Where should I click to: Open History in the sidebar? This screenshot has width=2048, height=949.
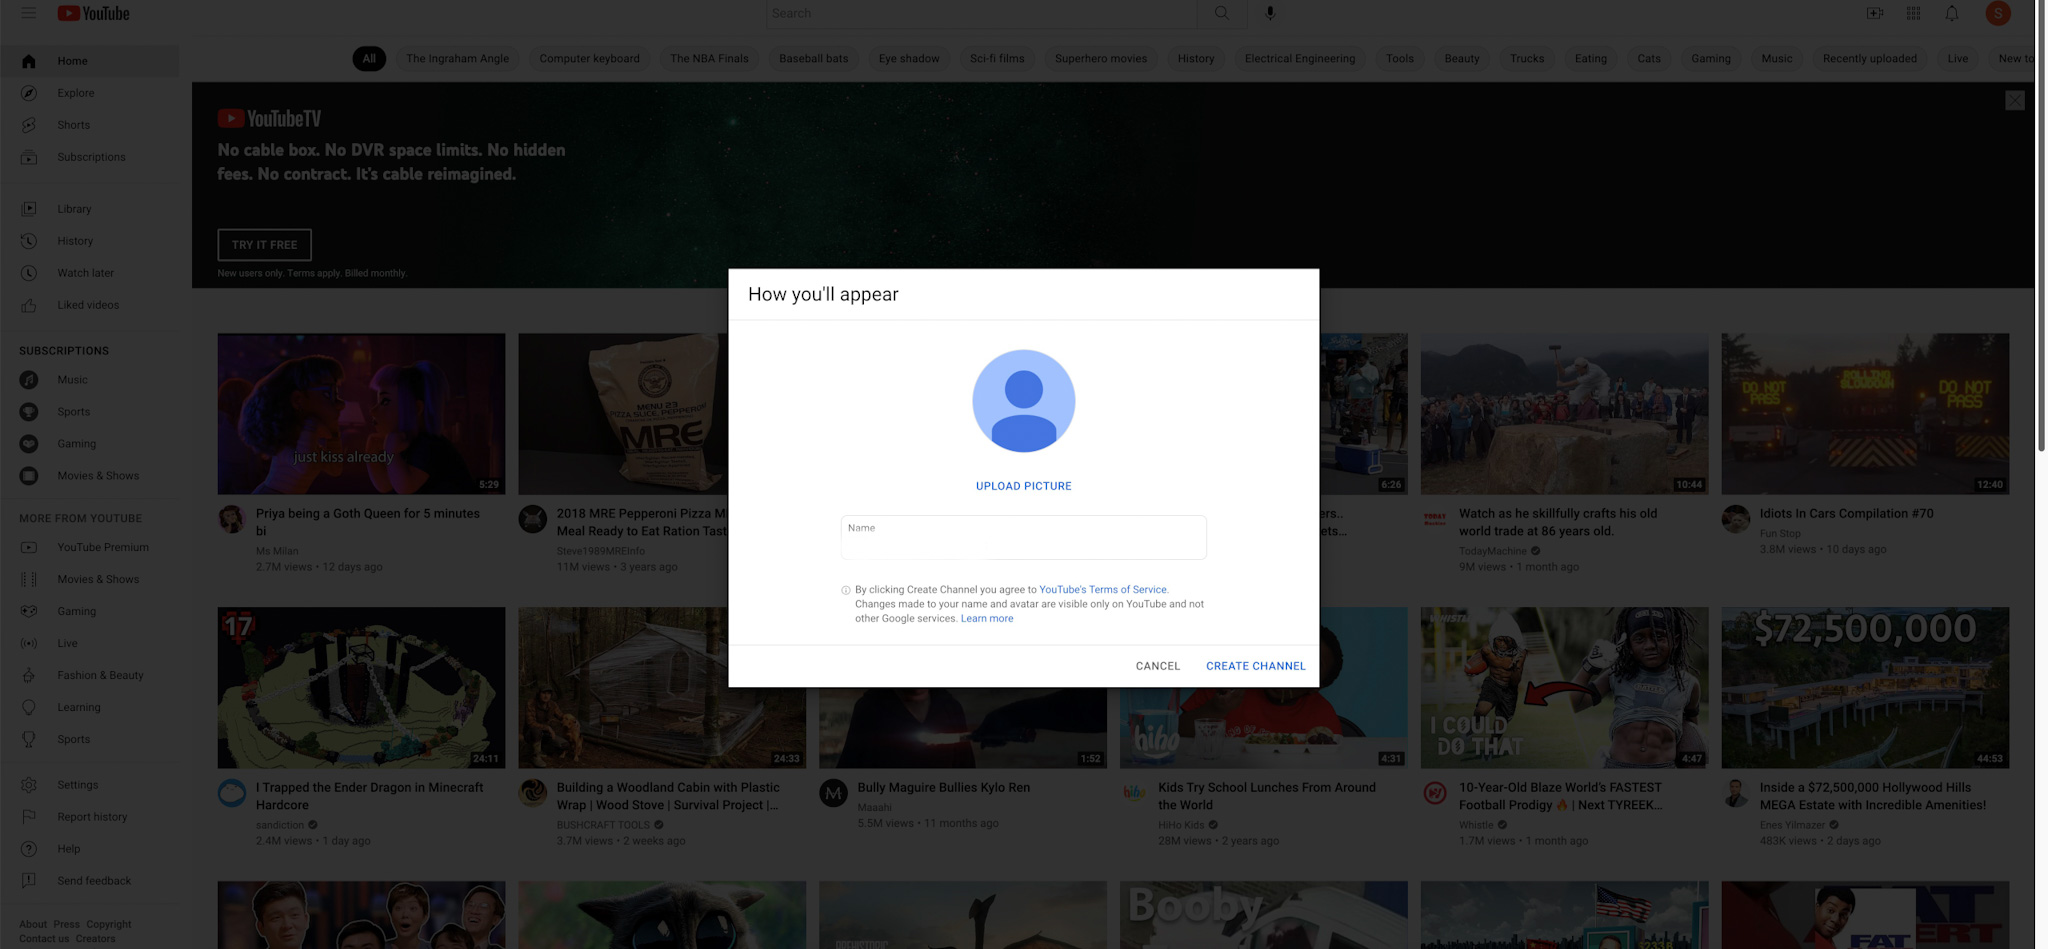[90, 241]
